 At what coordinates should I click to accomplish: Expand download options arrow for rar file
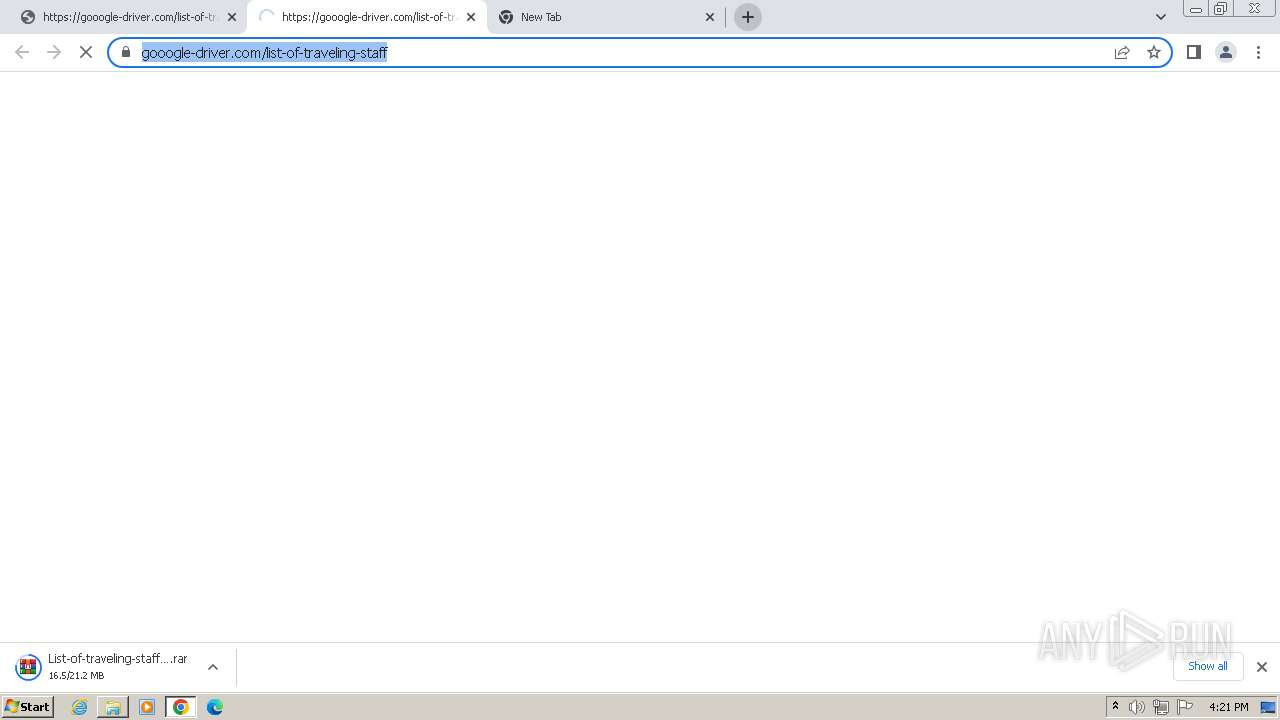click(x=213, y=667)
